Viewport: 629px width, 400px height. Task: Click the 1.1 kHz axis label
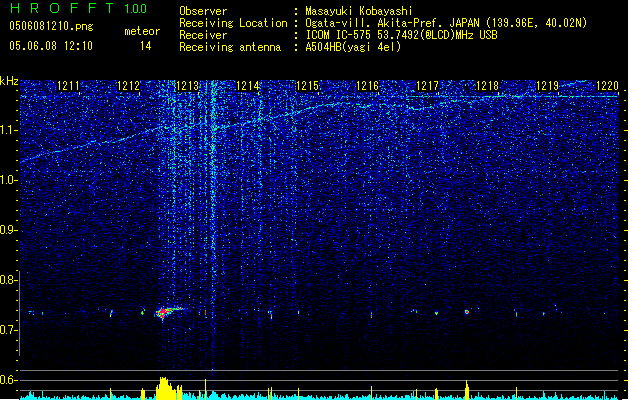8,130
